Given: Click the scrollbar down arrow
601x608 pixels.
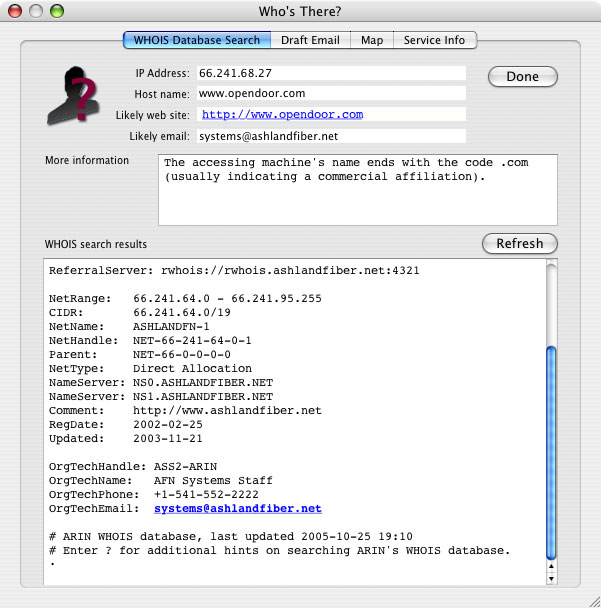Looking at the screenshot, I should [551, 579].
